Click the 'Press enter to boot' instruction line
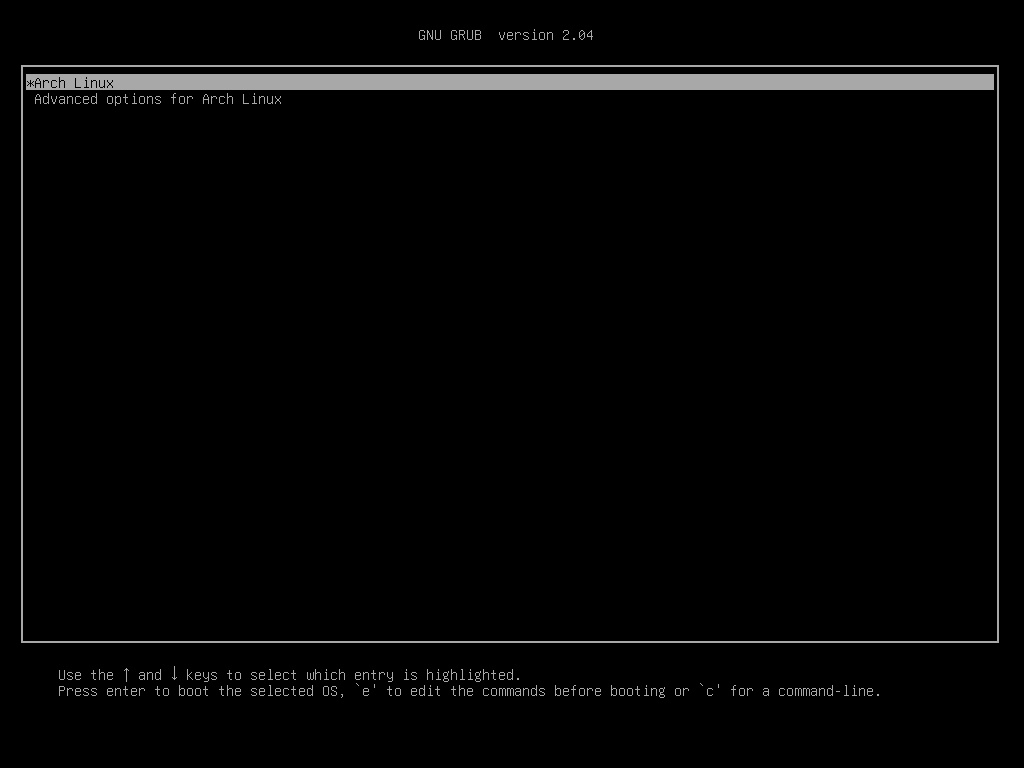This screenshot has width=1024, height=768. pyautogui.click(x=470, y=691)
